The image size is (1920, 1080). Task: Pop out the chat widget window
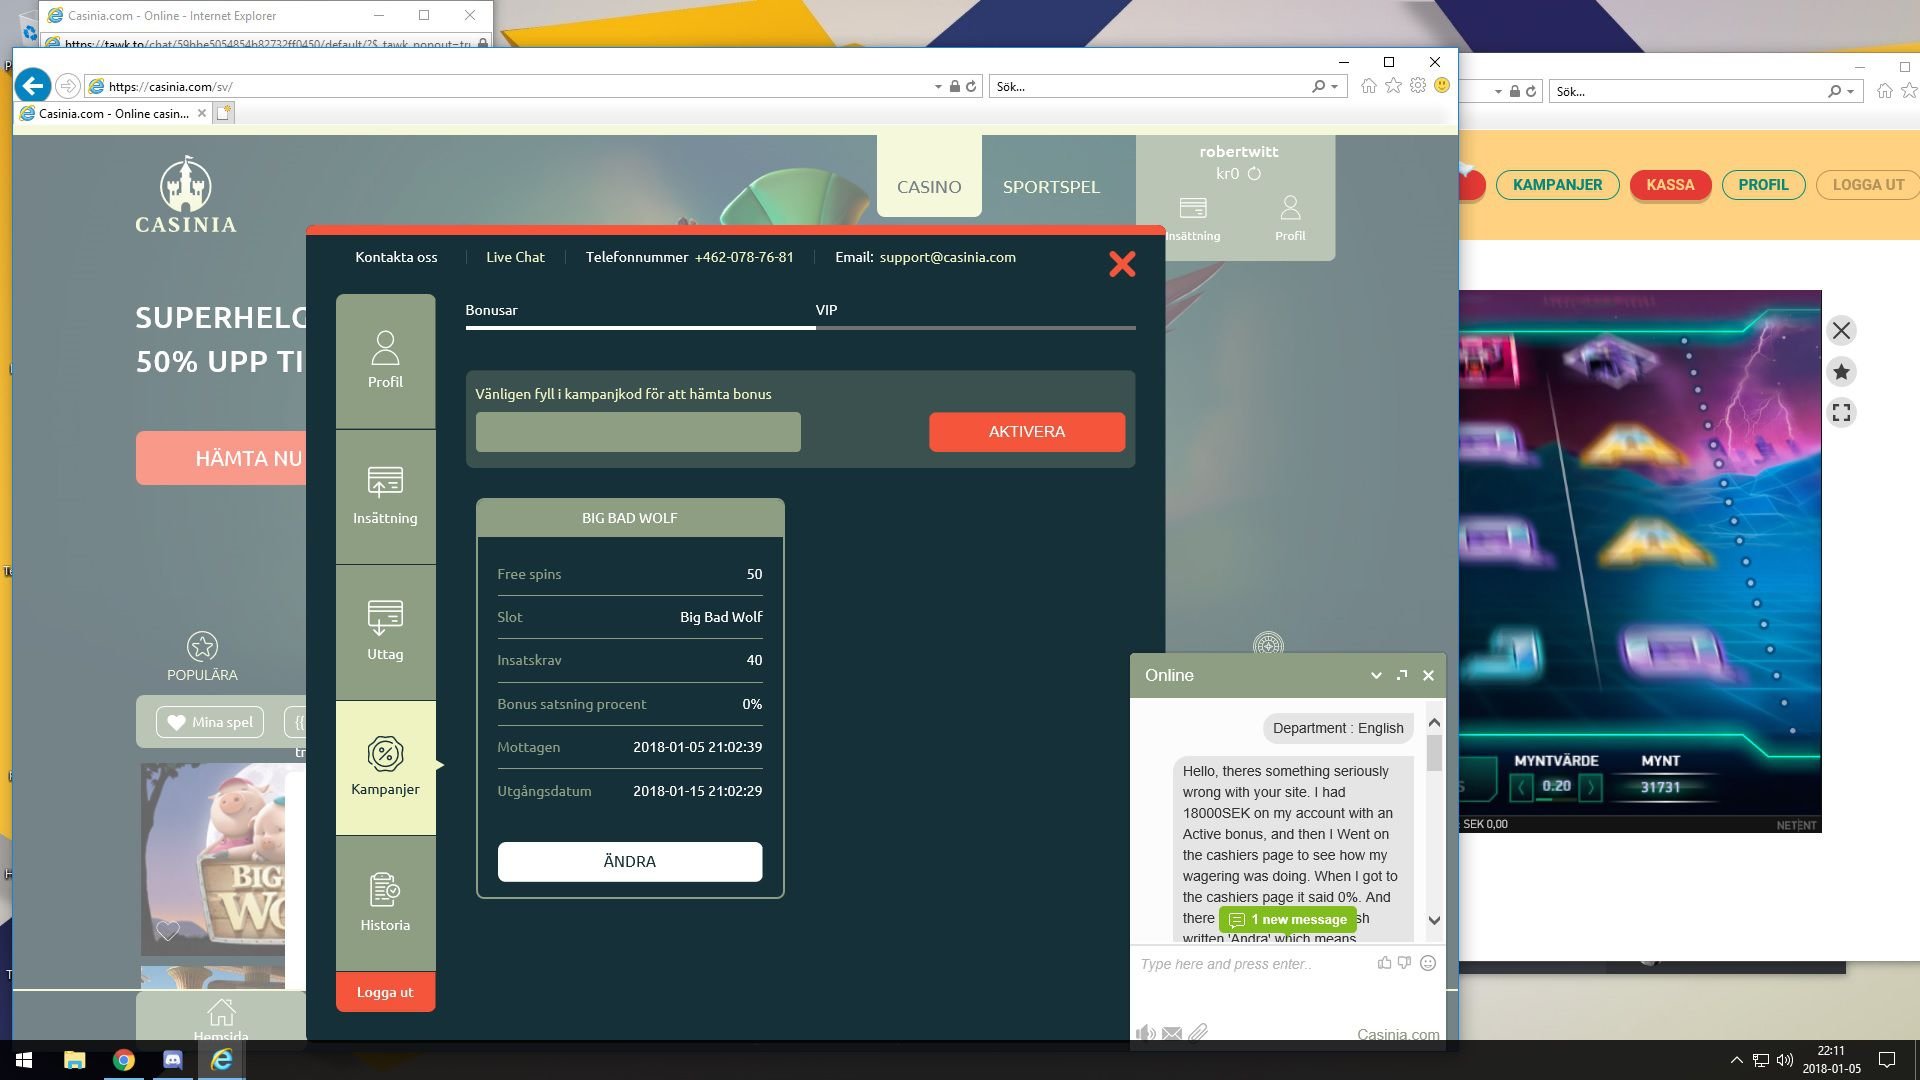coord(1402,675)
